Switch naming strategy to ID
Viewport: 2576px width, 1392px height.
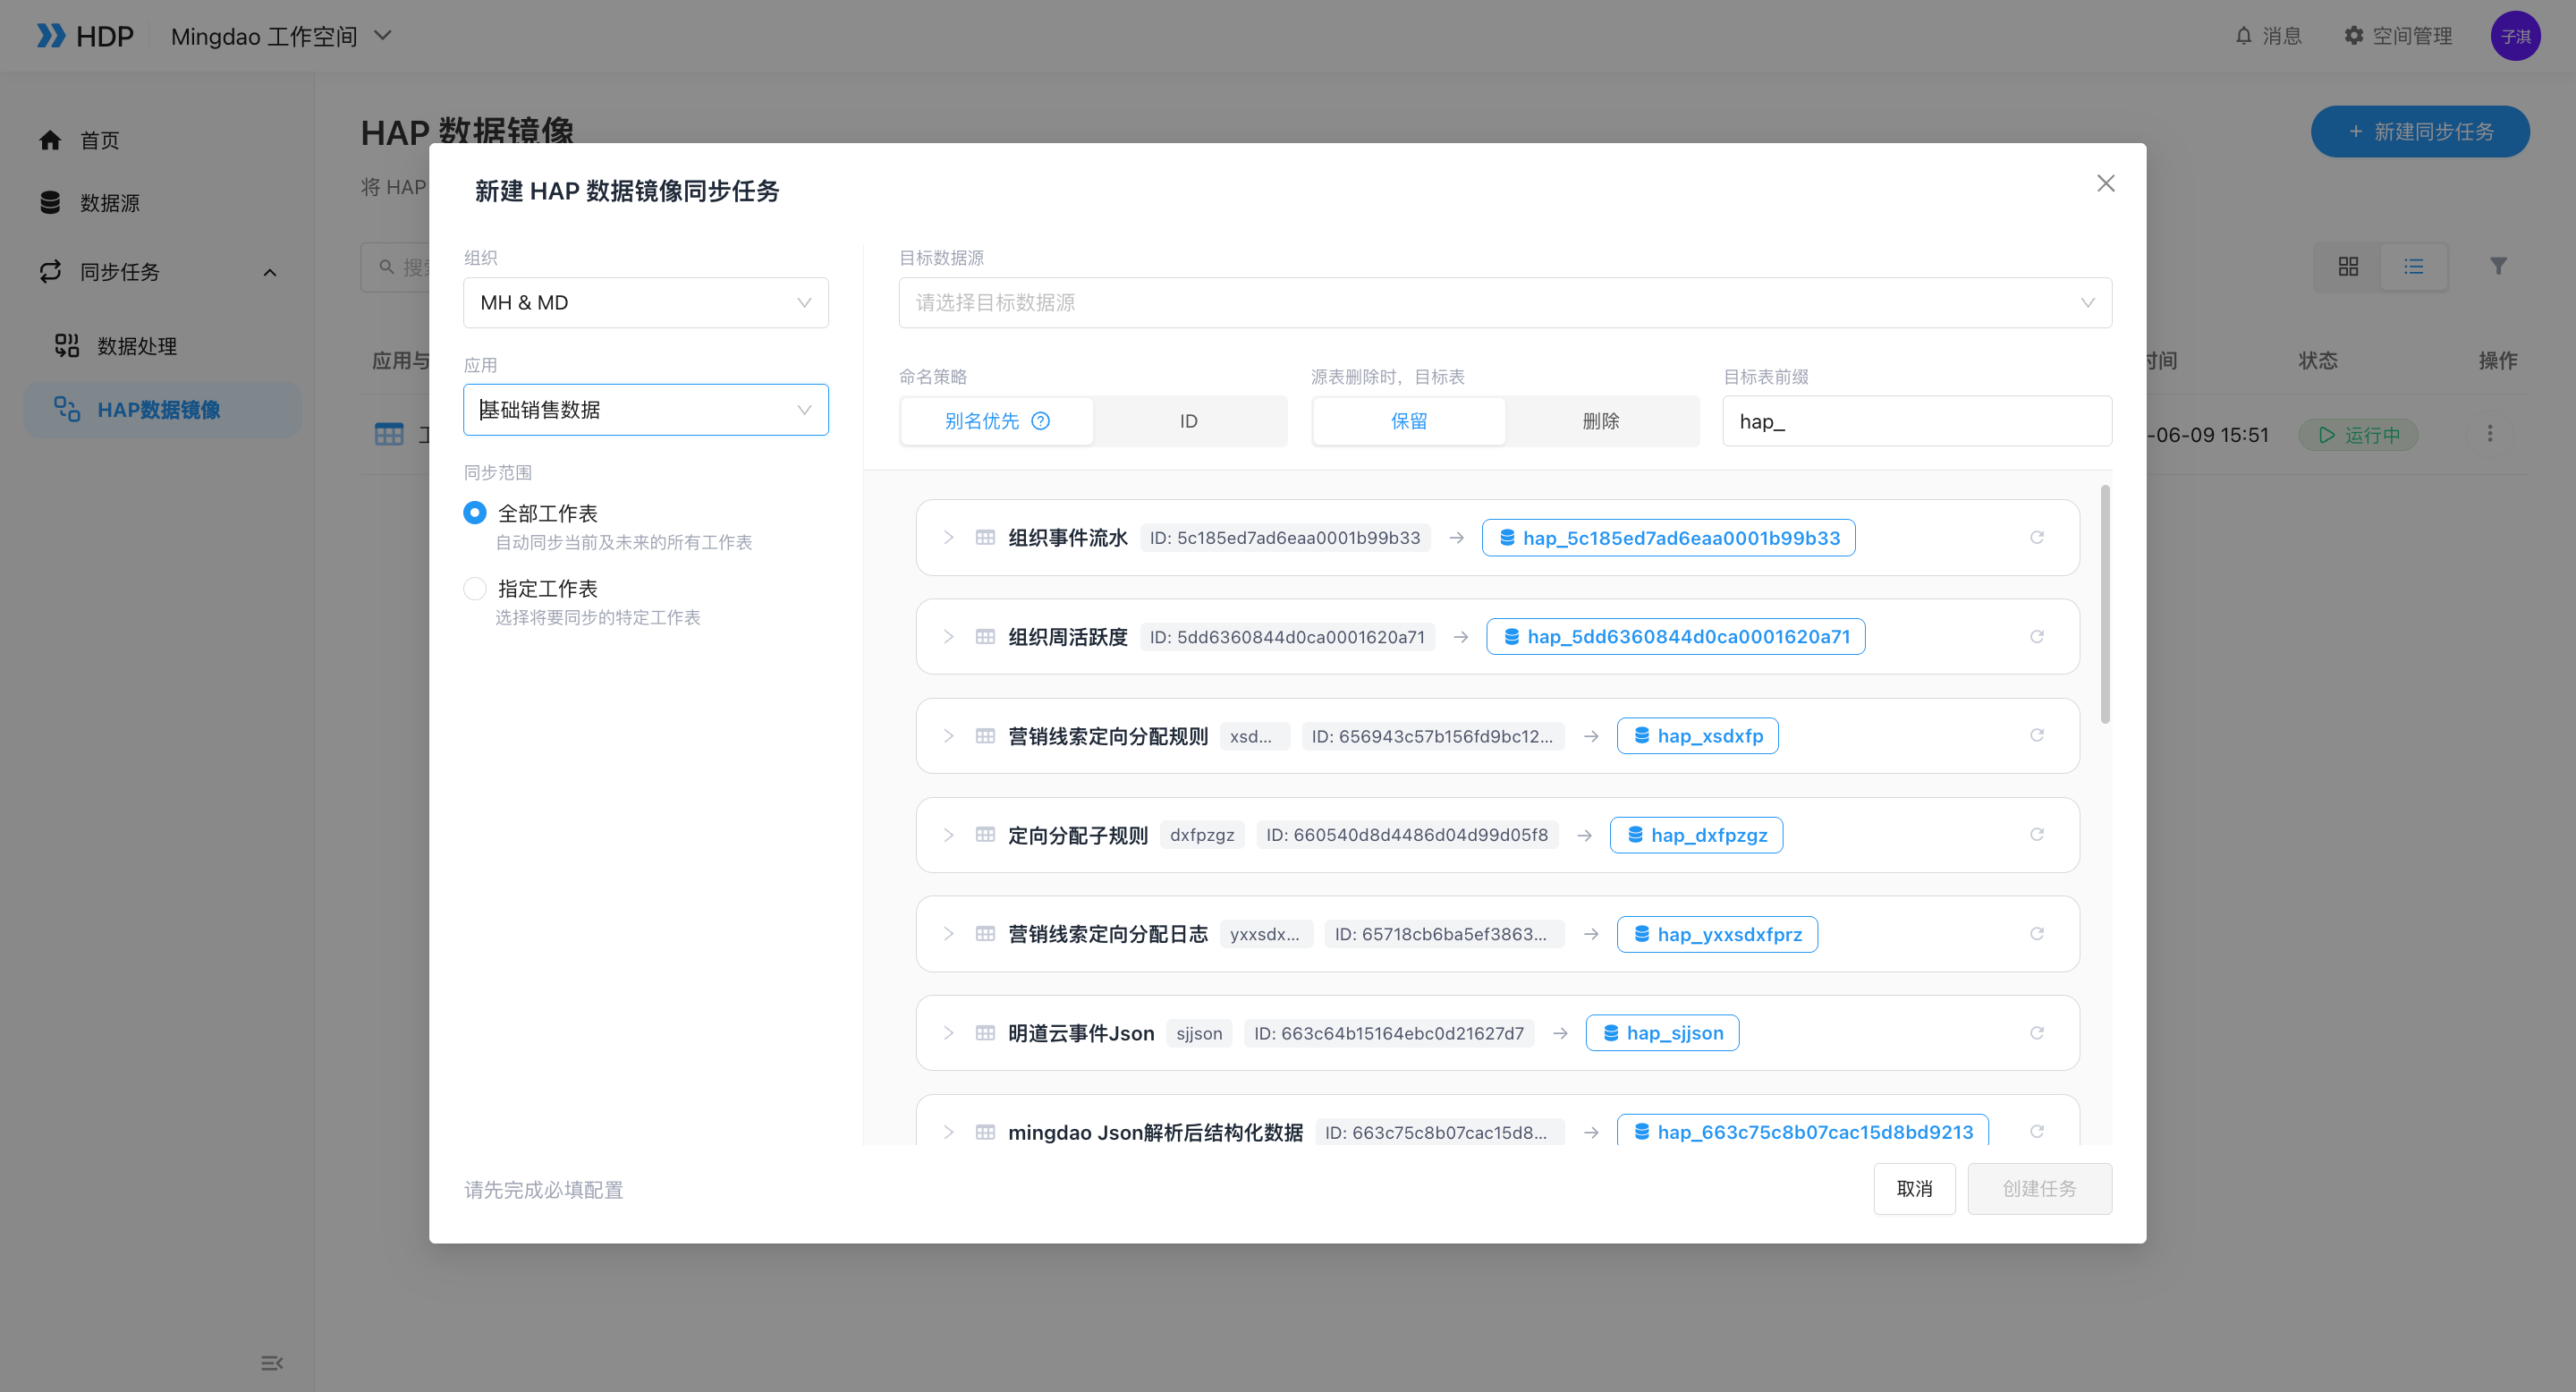[1188, 421]
